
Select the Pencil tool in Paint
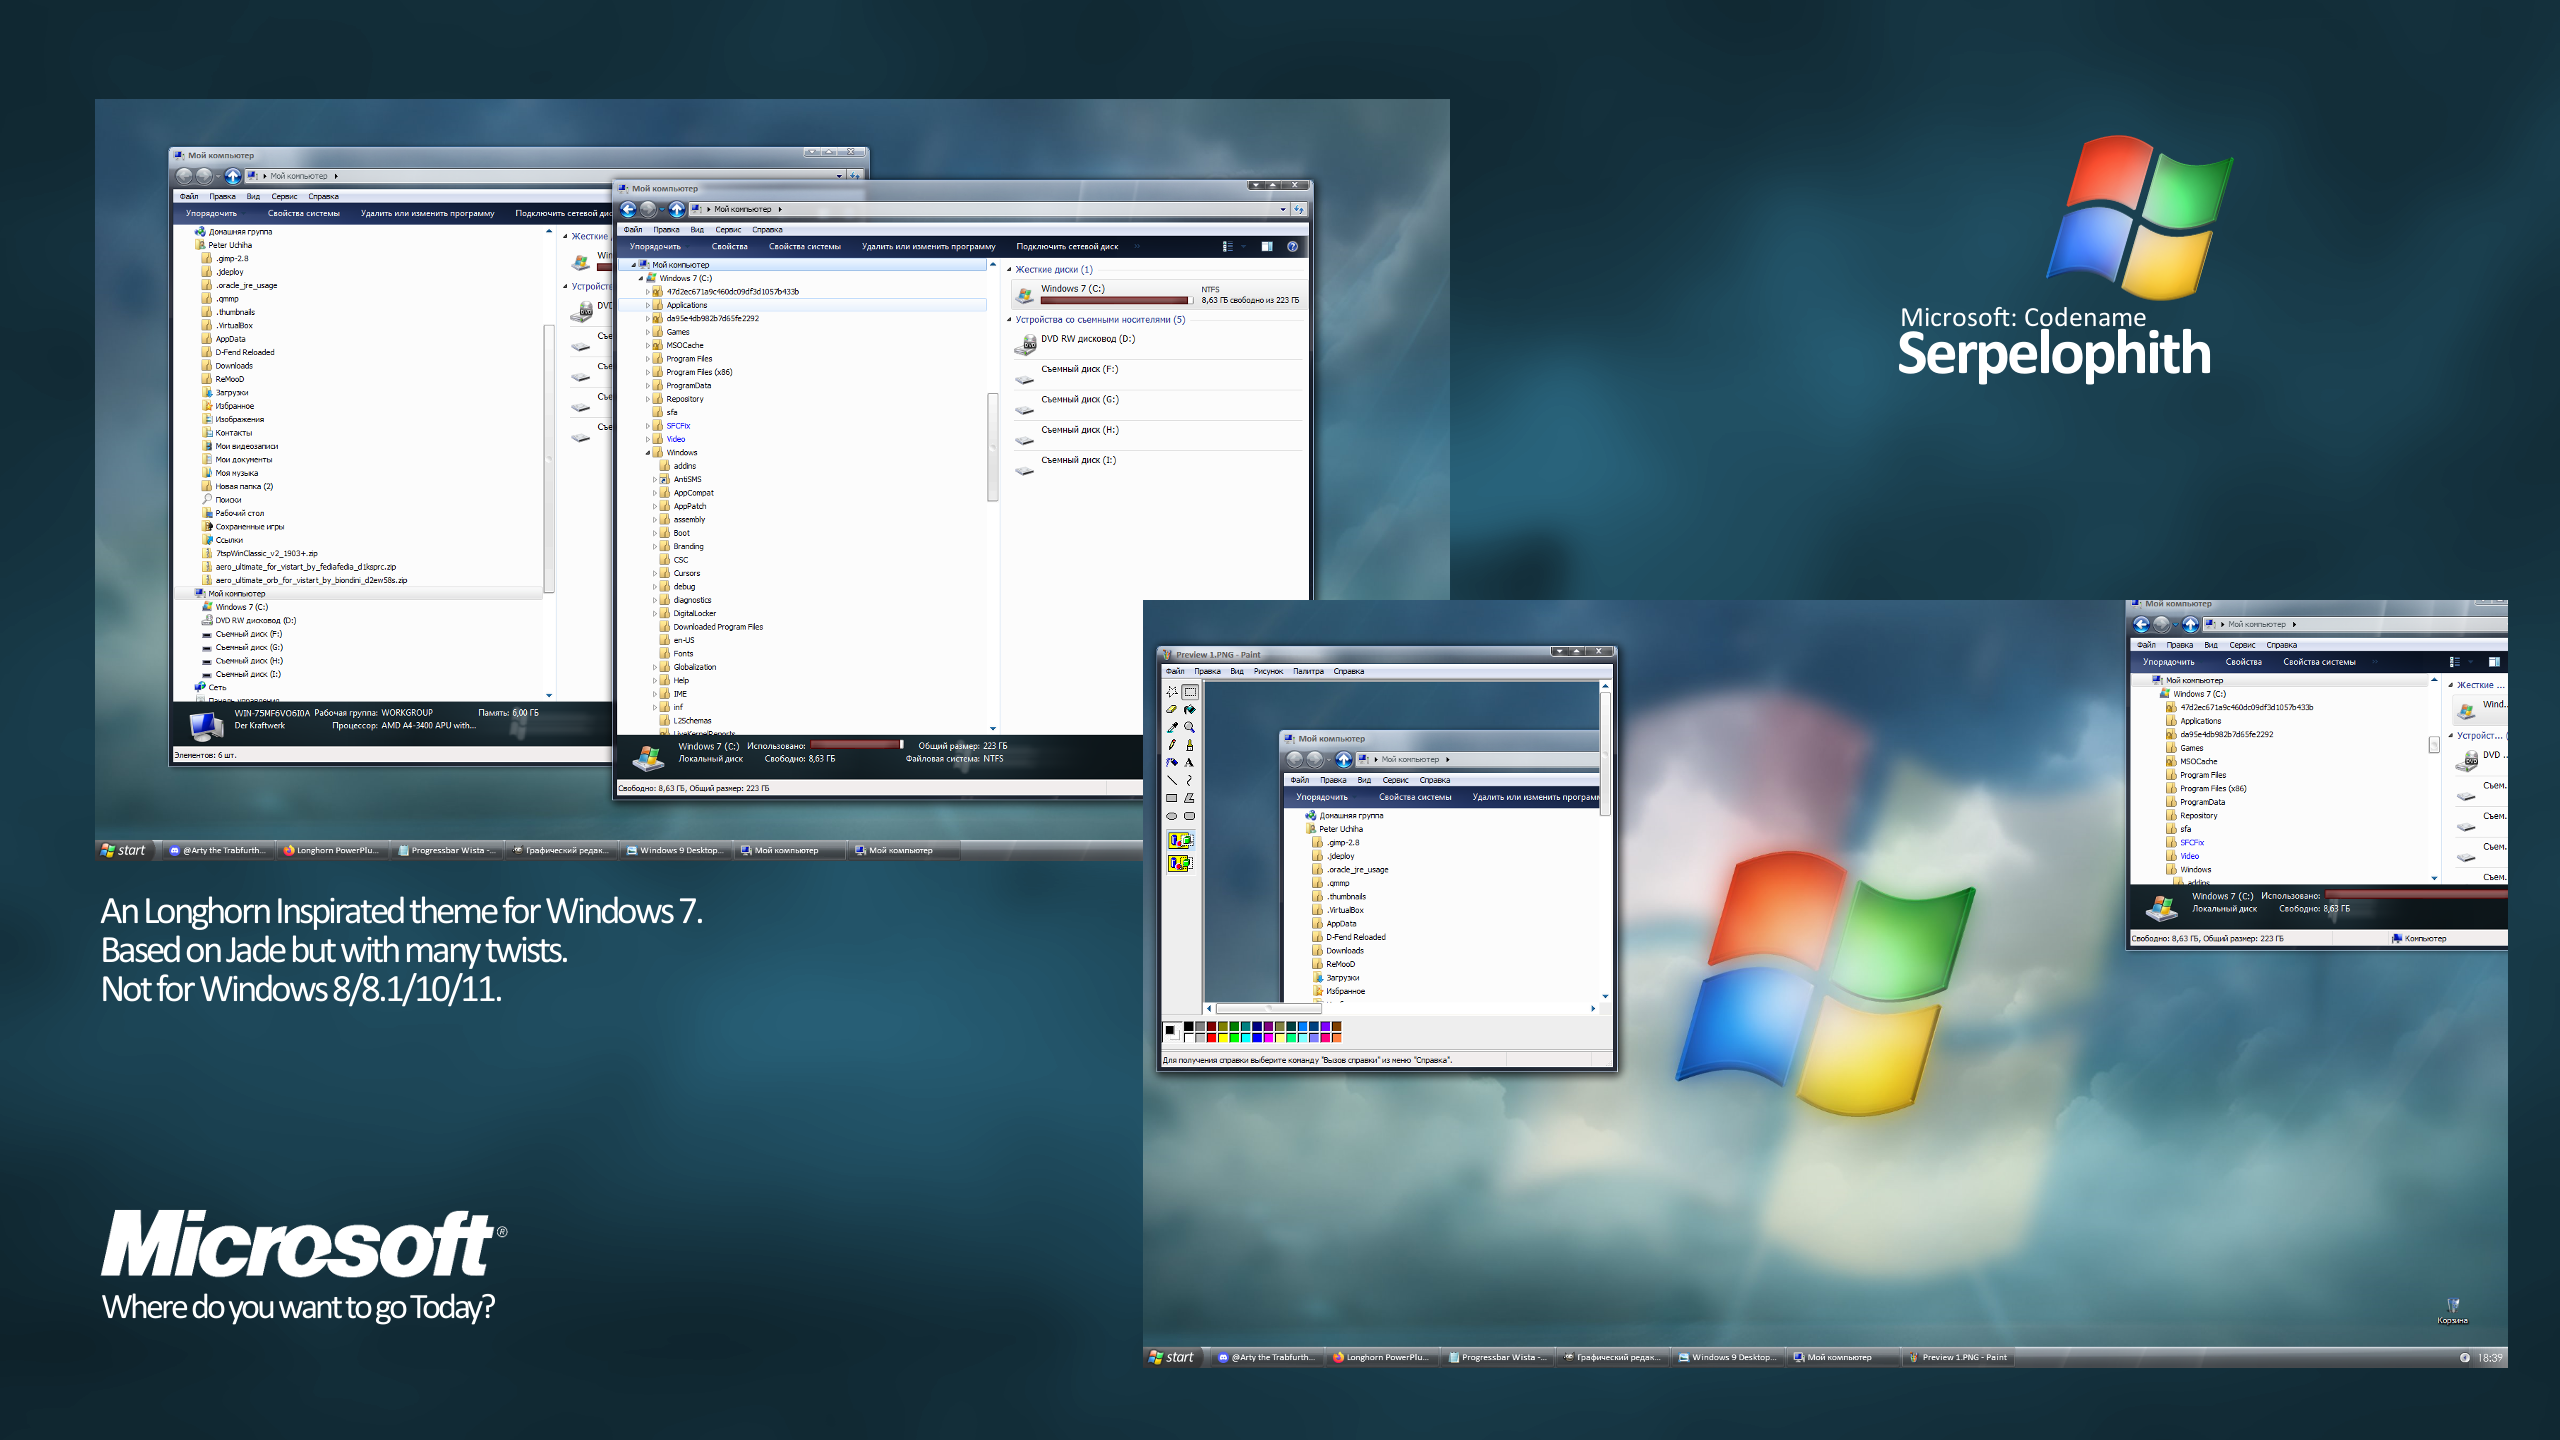pyautogui.click(x=1172, y=745)
